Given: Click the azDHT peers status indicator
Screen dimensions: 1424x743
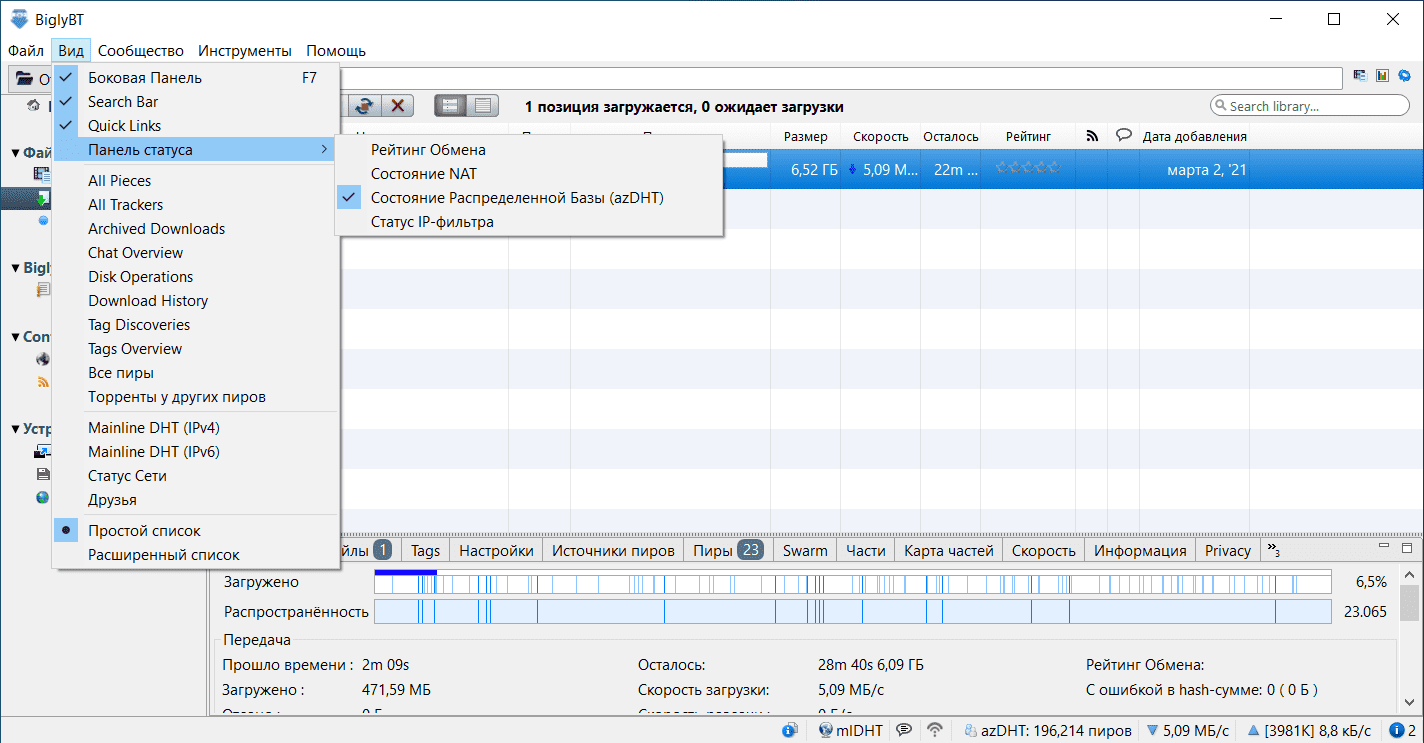Looking at the screenshot, I should pyautogui.click(x=1047, y=730).
